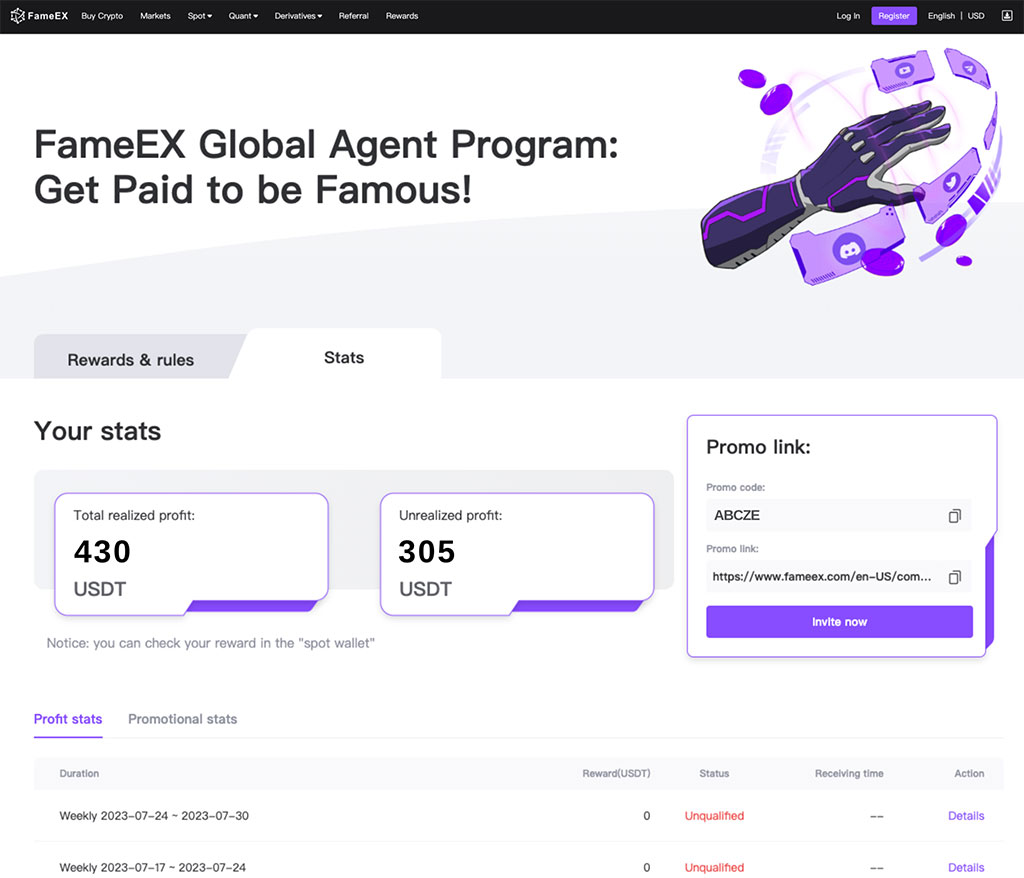Click the promo code field ABCZE
Image resolution: width=1024 pixels, height=878 pixels.
(x=839, y=515)
